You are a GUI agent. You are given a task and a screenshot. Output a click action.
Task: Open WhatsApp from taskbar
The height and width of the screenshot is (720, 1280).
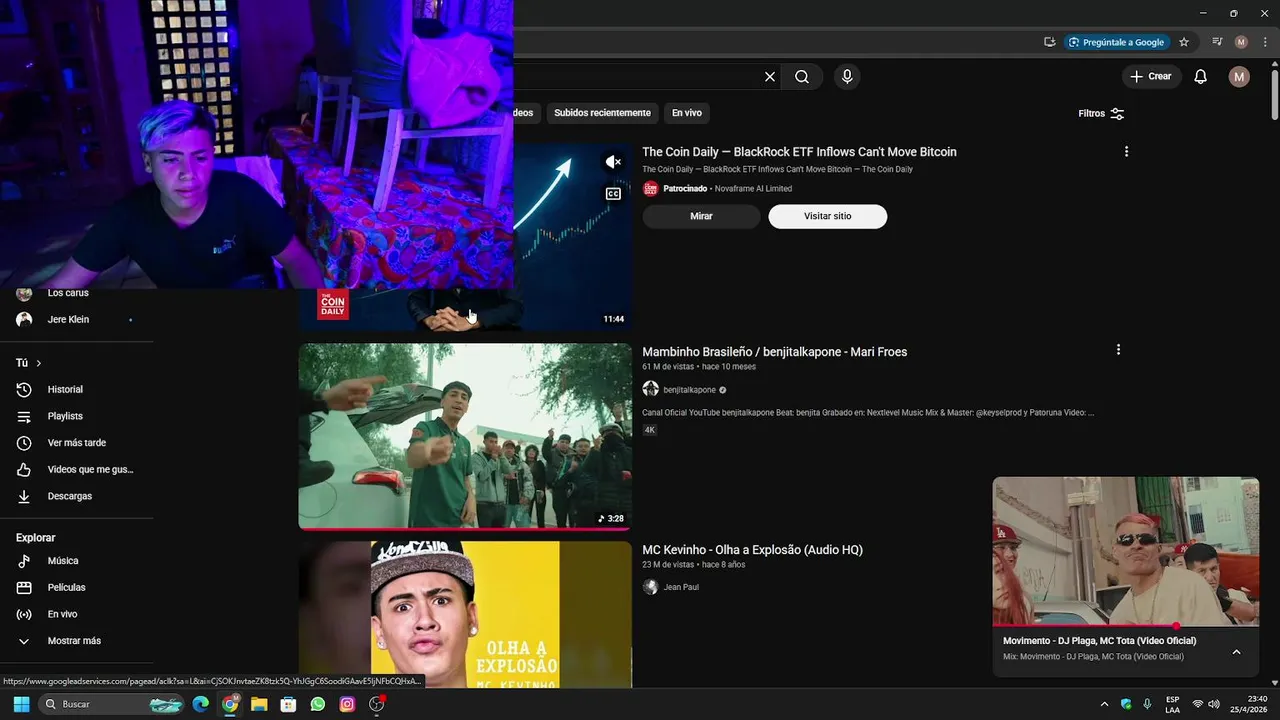click(x=318, y=704)
